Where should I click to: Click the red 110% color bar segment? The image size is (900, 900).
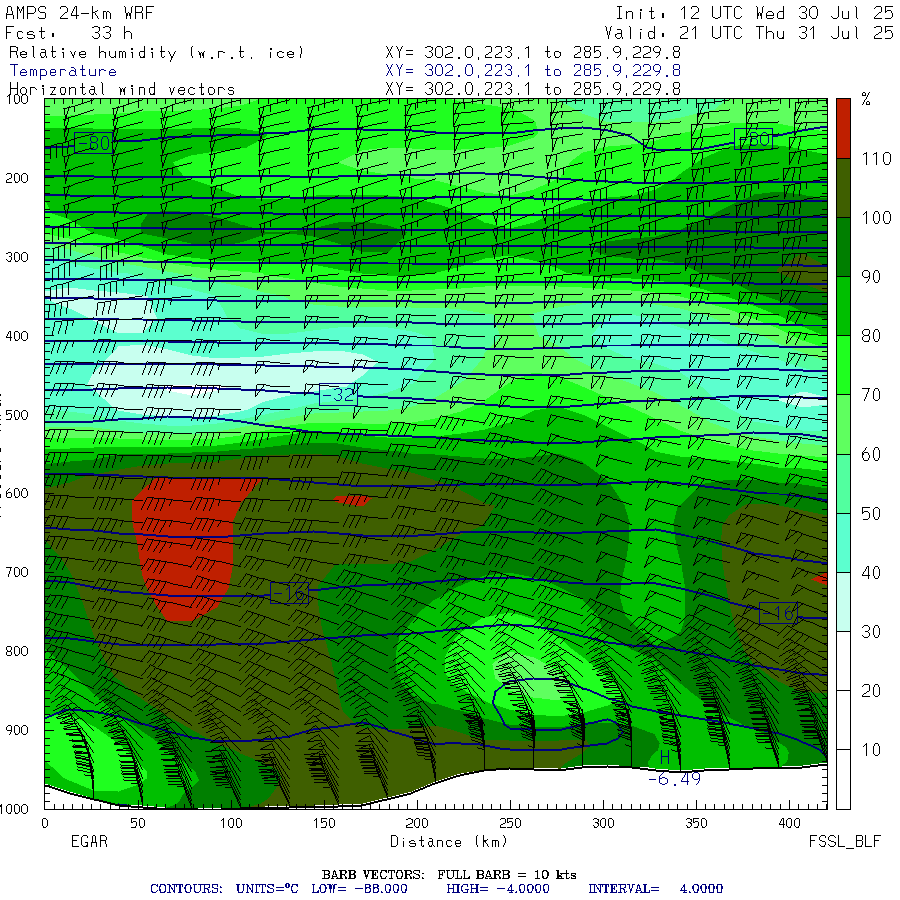(x=843, y=128)
